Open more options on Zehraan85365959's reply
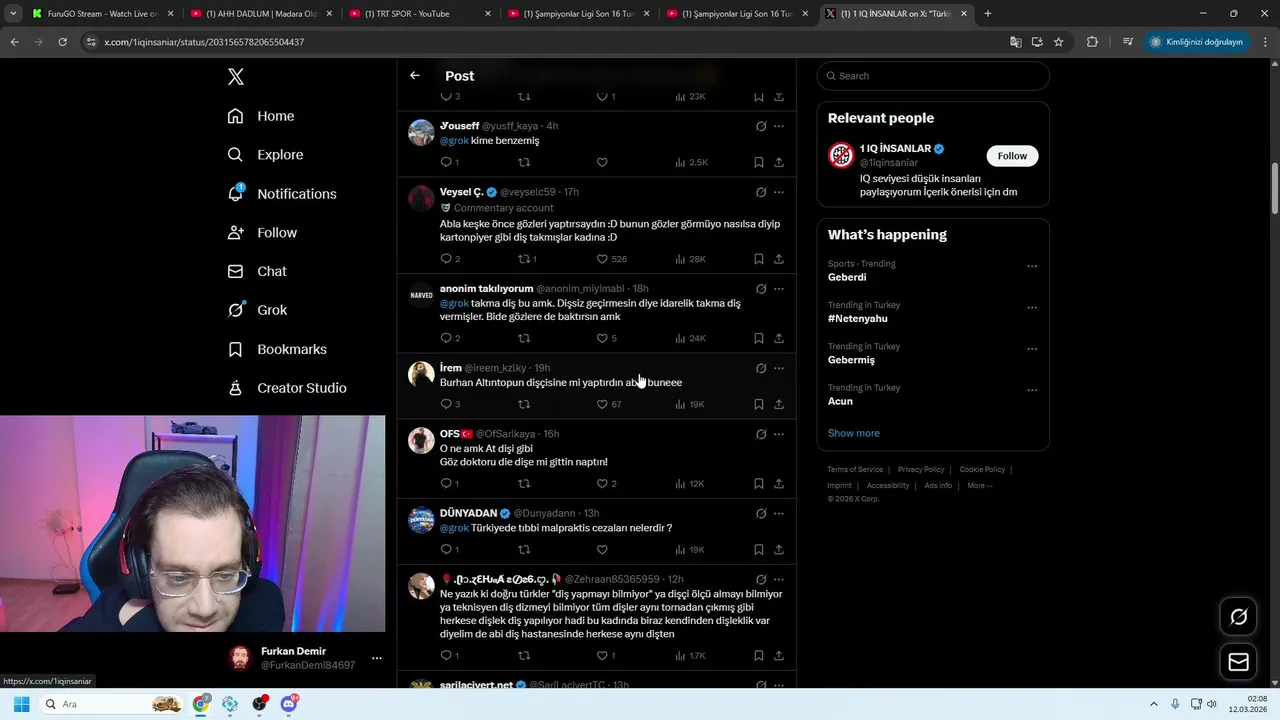The width and height of the screenshot is (1280, 720). click(779, 579)
